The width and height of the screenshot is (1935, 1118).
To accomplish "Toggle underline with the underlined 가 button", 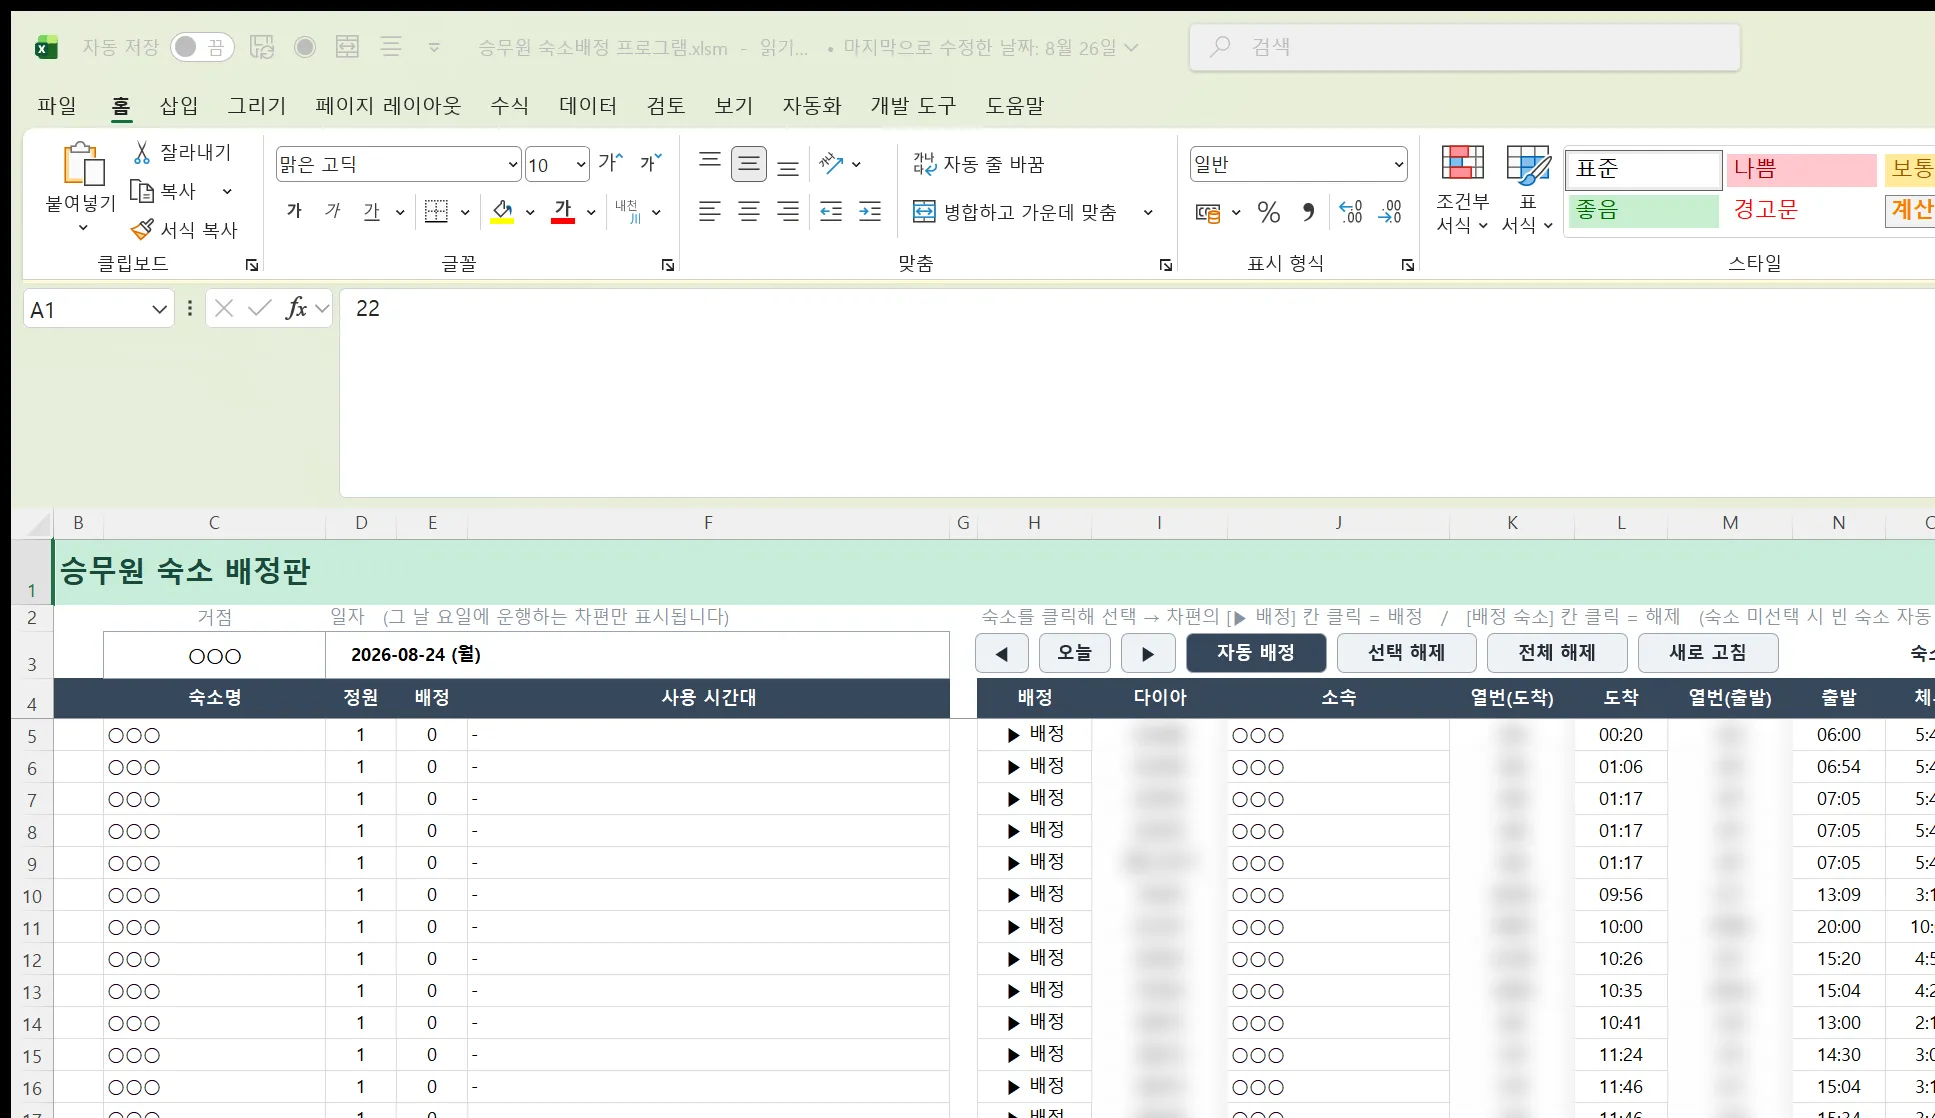I will tap(372, 211).
